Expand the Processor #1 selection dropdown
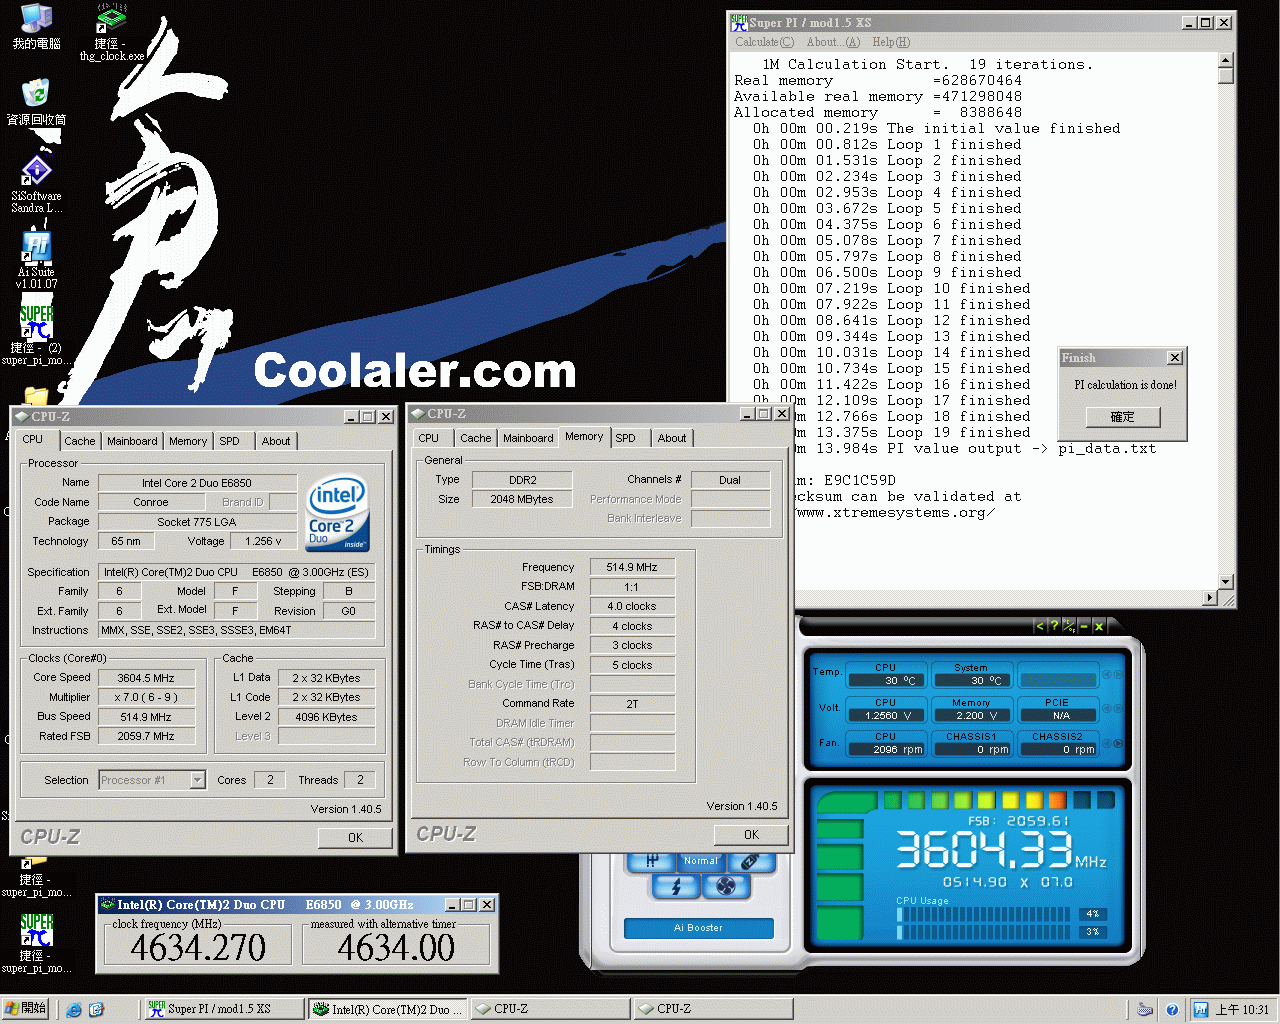 [198, 780]
